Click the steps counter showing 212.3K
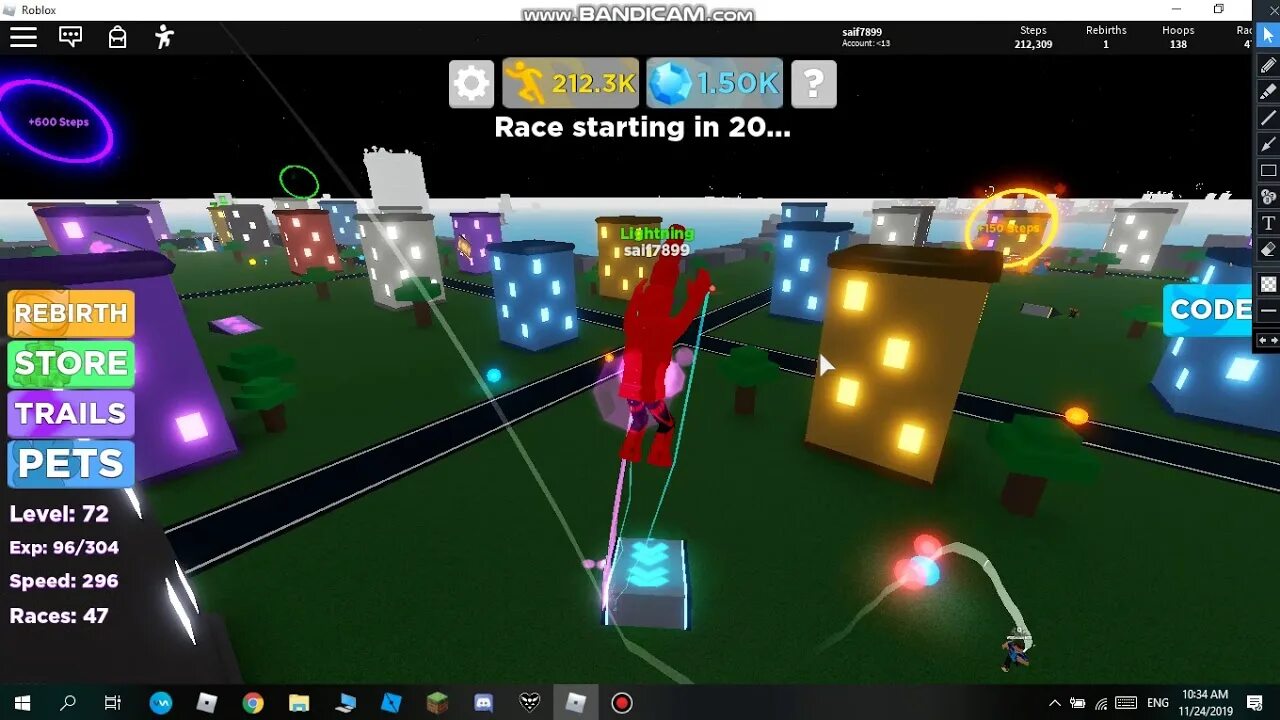The height and width of the screenshot is (720, 1280). [x=570, y=83]
